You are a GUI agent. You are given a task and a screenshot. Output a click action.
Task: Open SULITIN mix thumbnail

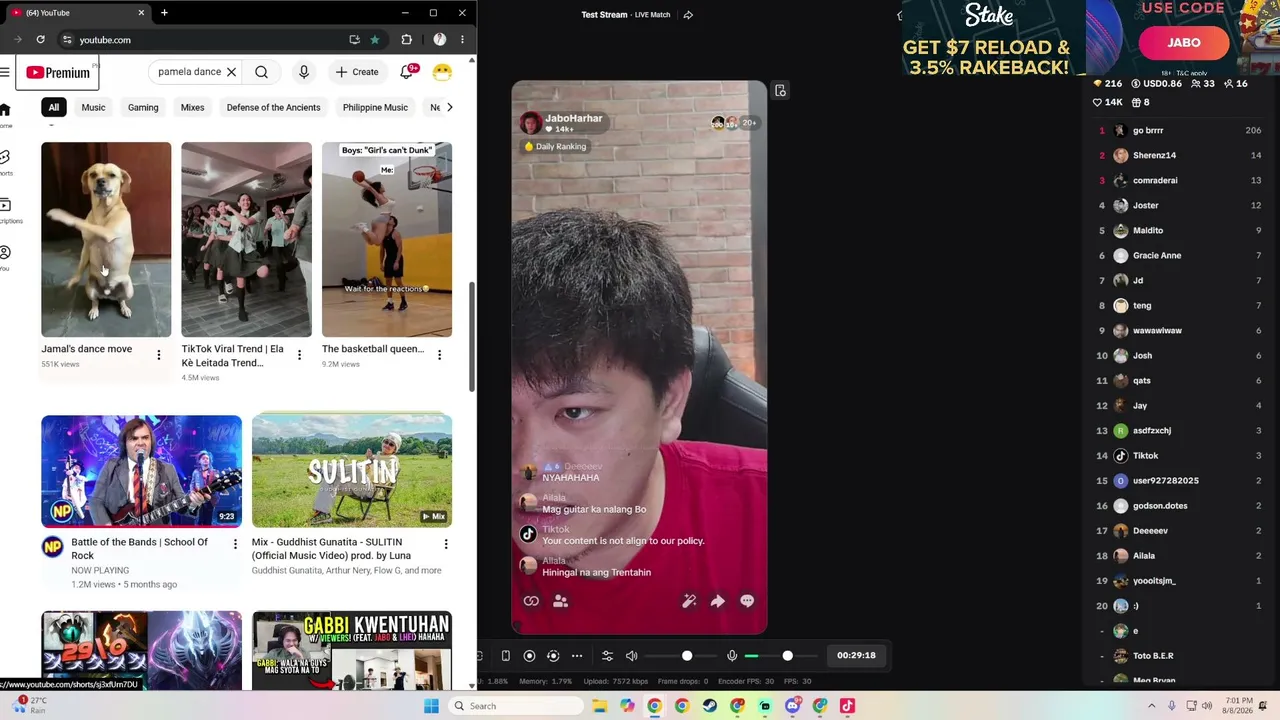point(352,470)
